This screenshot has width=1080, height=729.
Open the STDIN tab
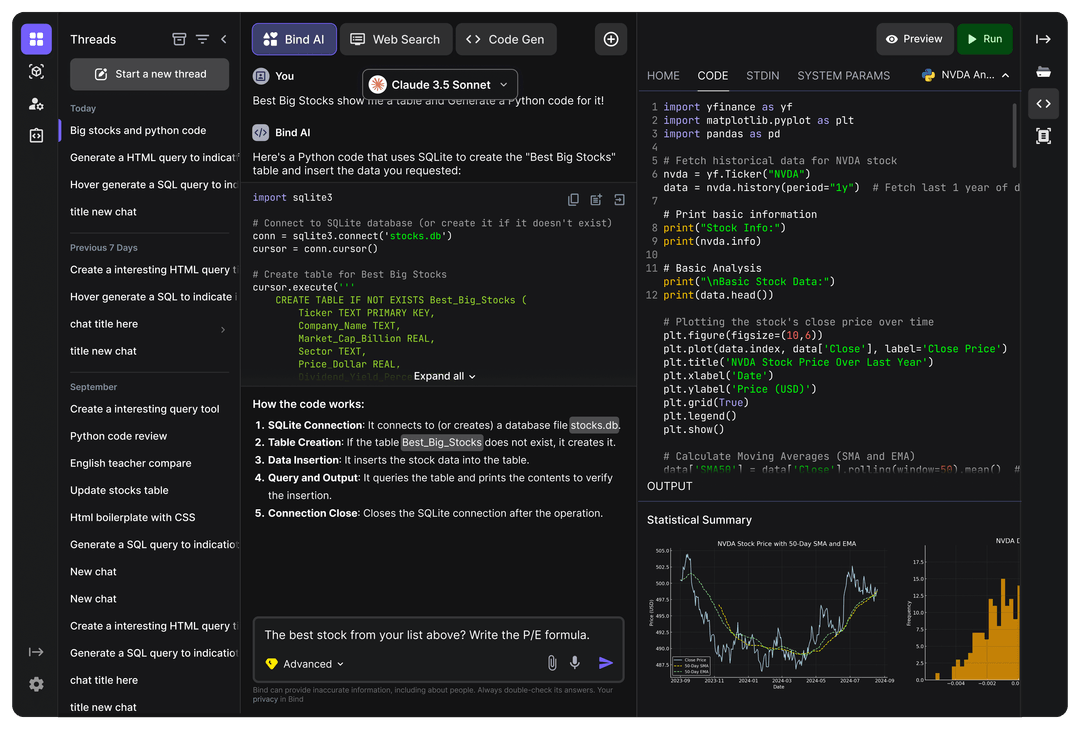pos(762,76)
